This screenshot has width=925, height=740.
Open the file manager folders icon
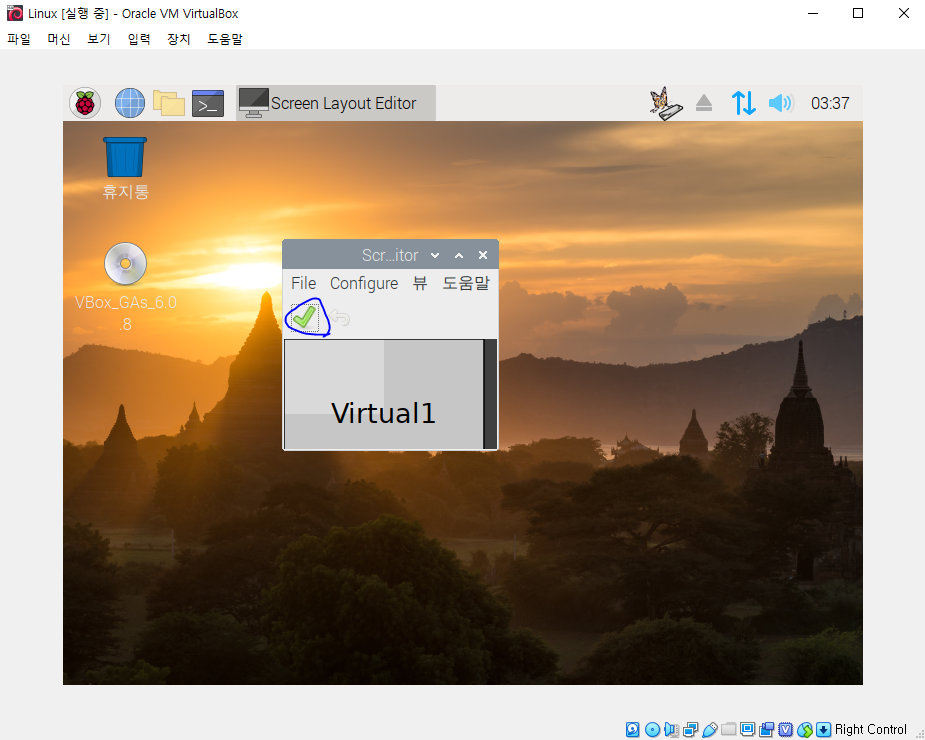pos(169,103)
